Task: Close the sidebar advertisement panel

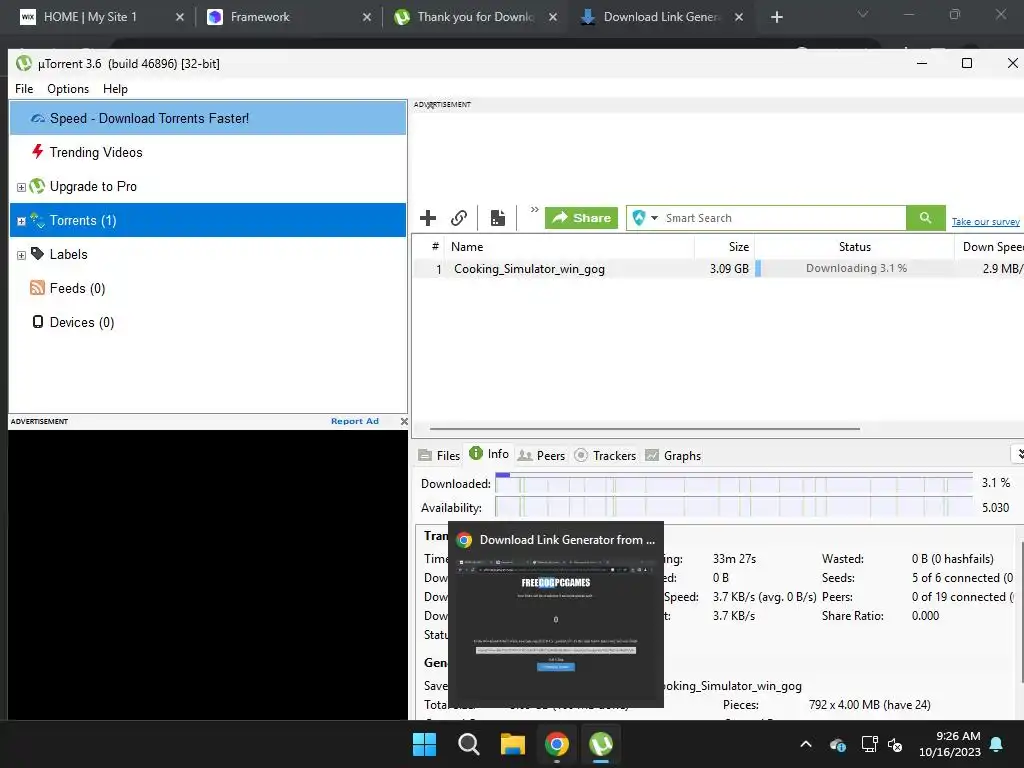Action: [404, 421]
